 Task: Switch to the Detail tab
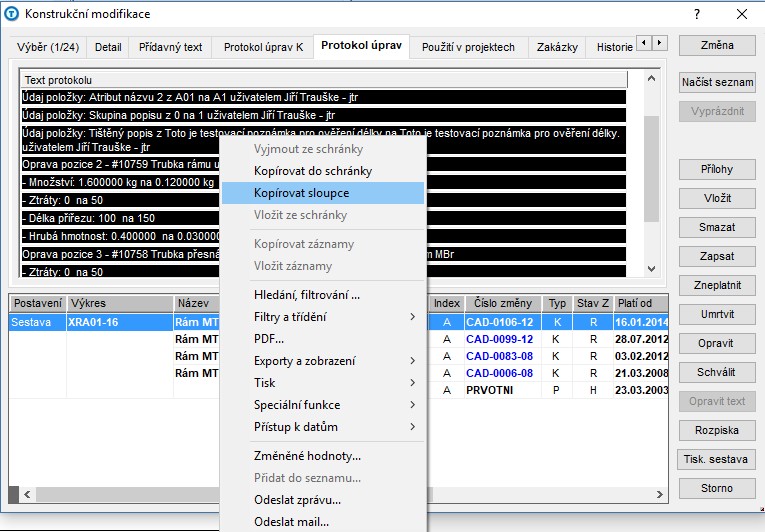108,47
